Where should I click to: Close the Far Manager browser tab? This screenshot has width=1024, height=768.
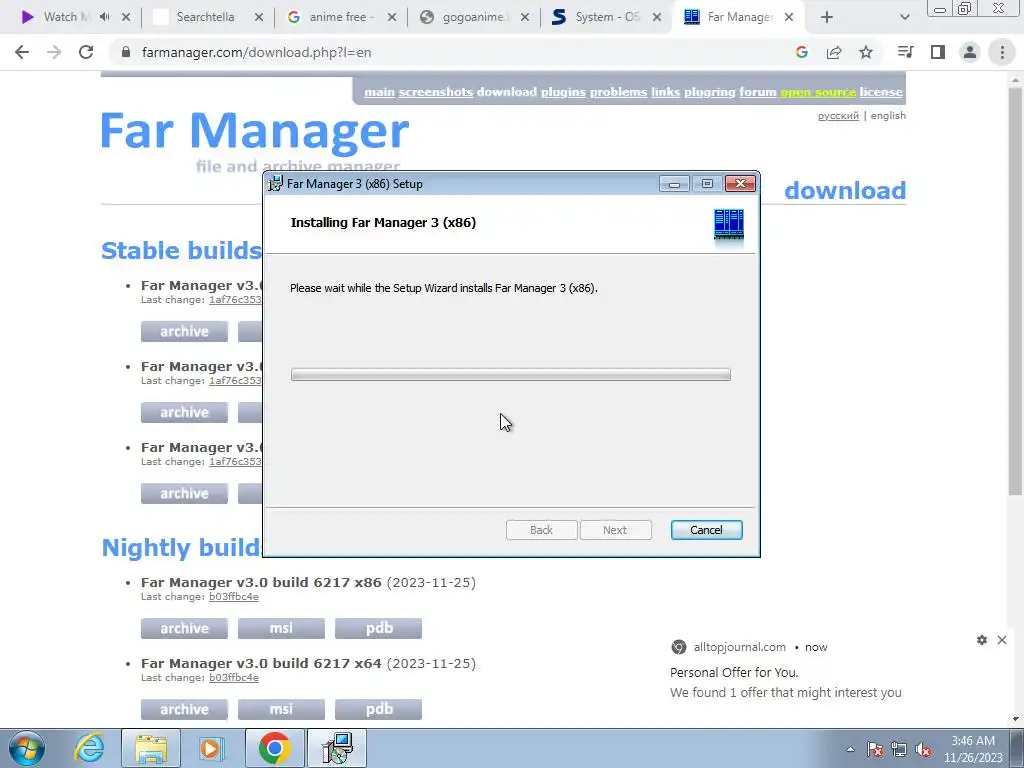789,17
